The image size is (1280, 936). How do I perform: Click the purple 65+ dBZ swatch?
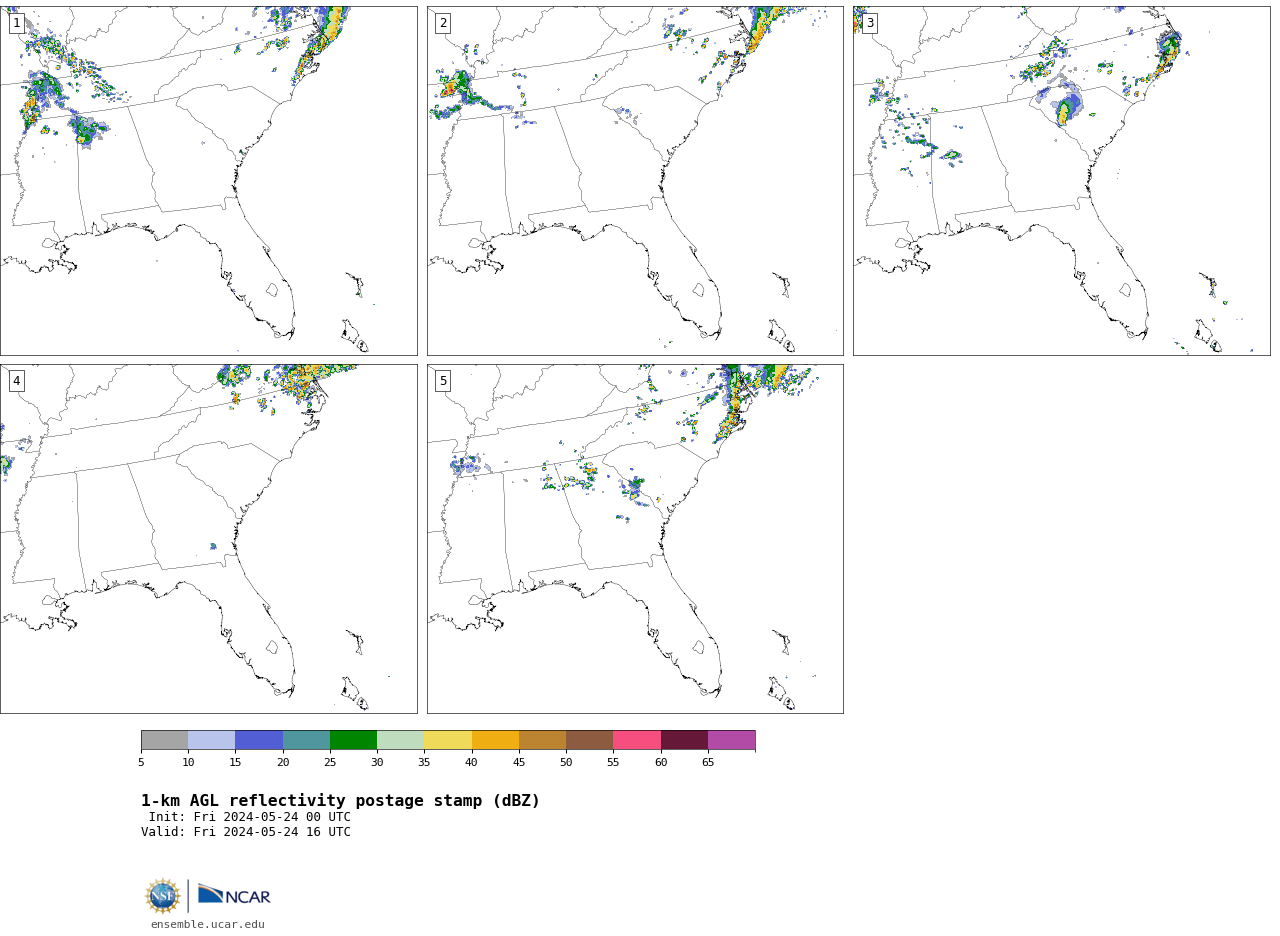point(732,740)
